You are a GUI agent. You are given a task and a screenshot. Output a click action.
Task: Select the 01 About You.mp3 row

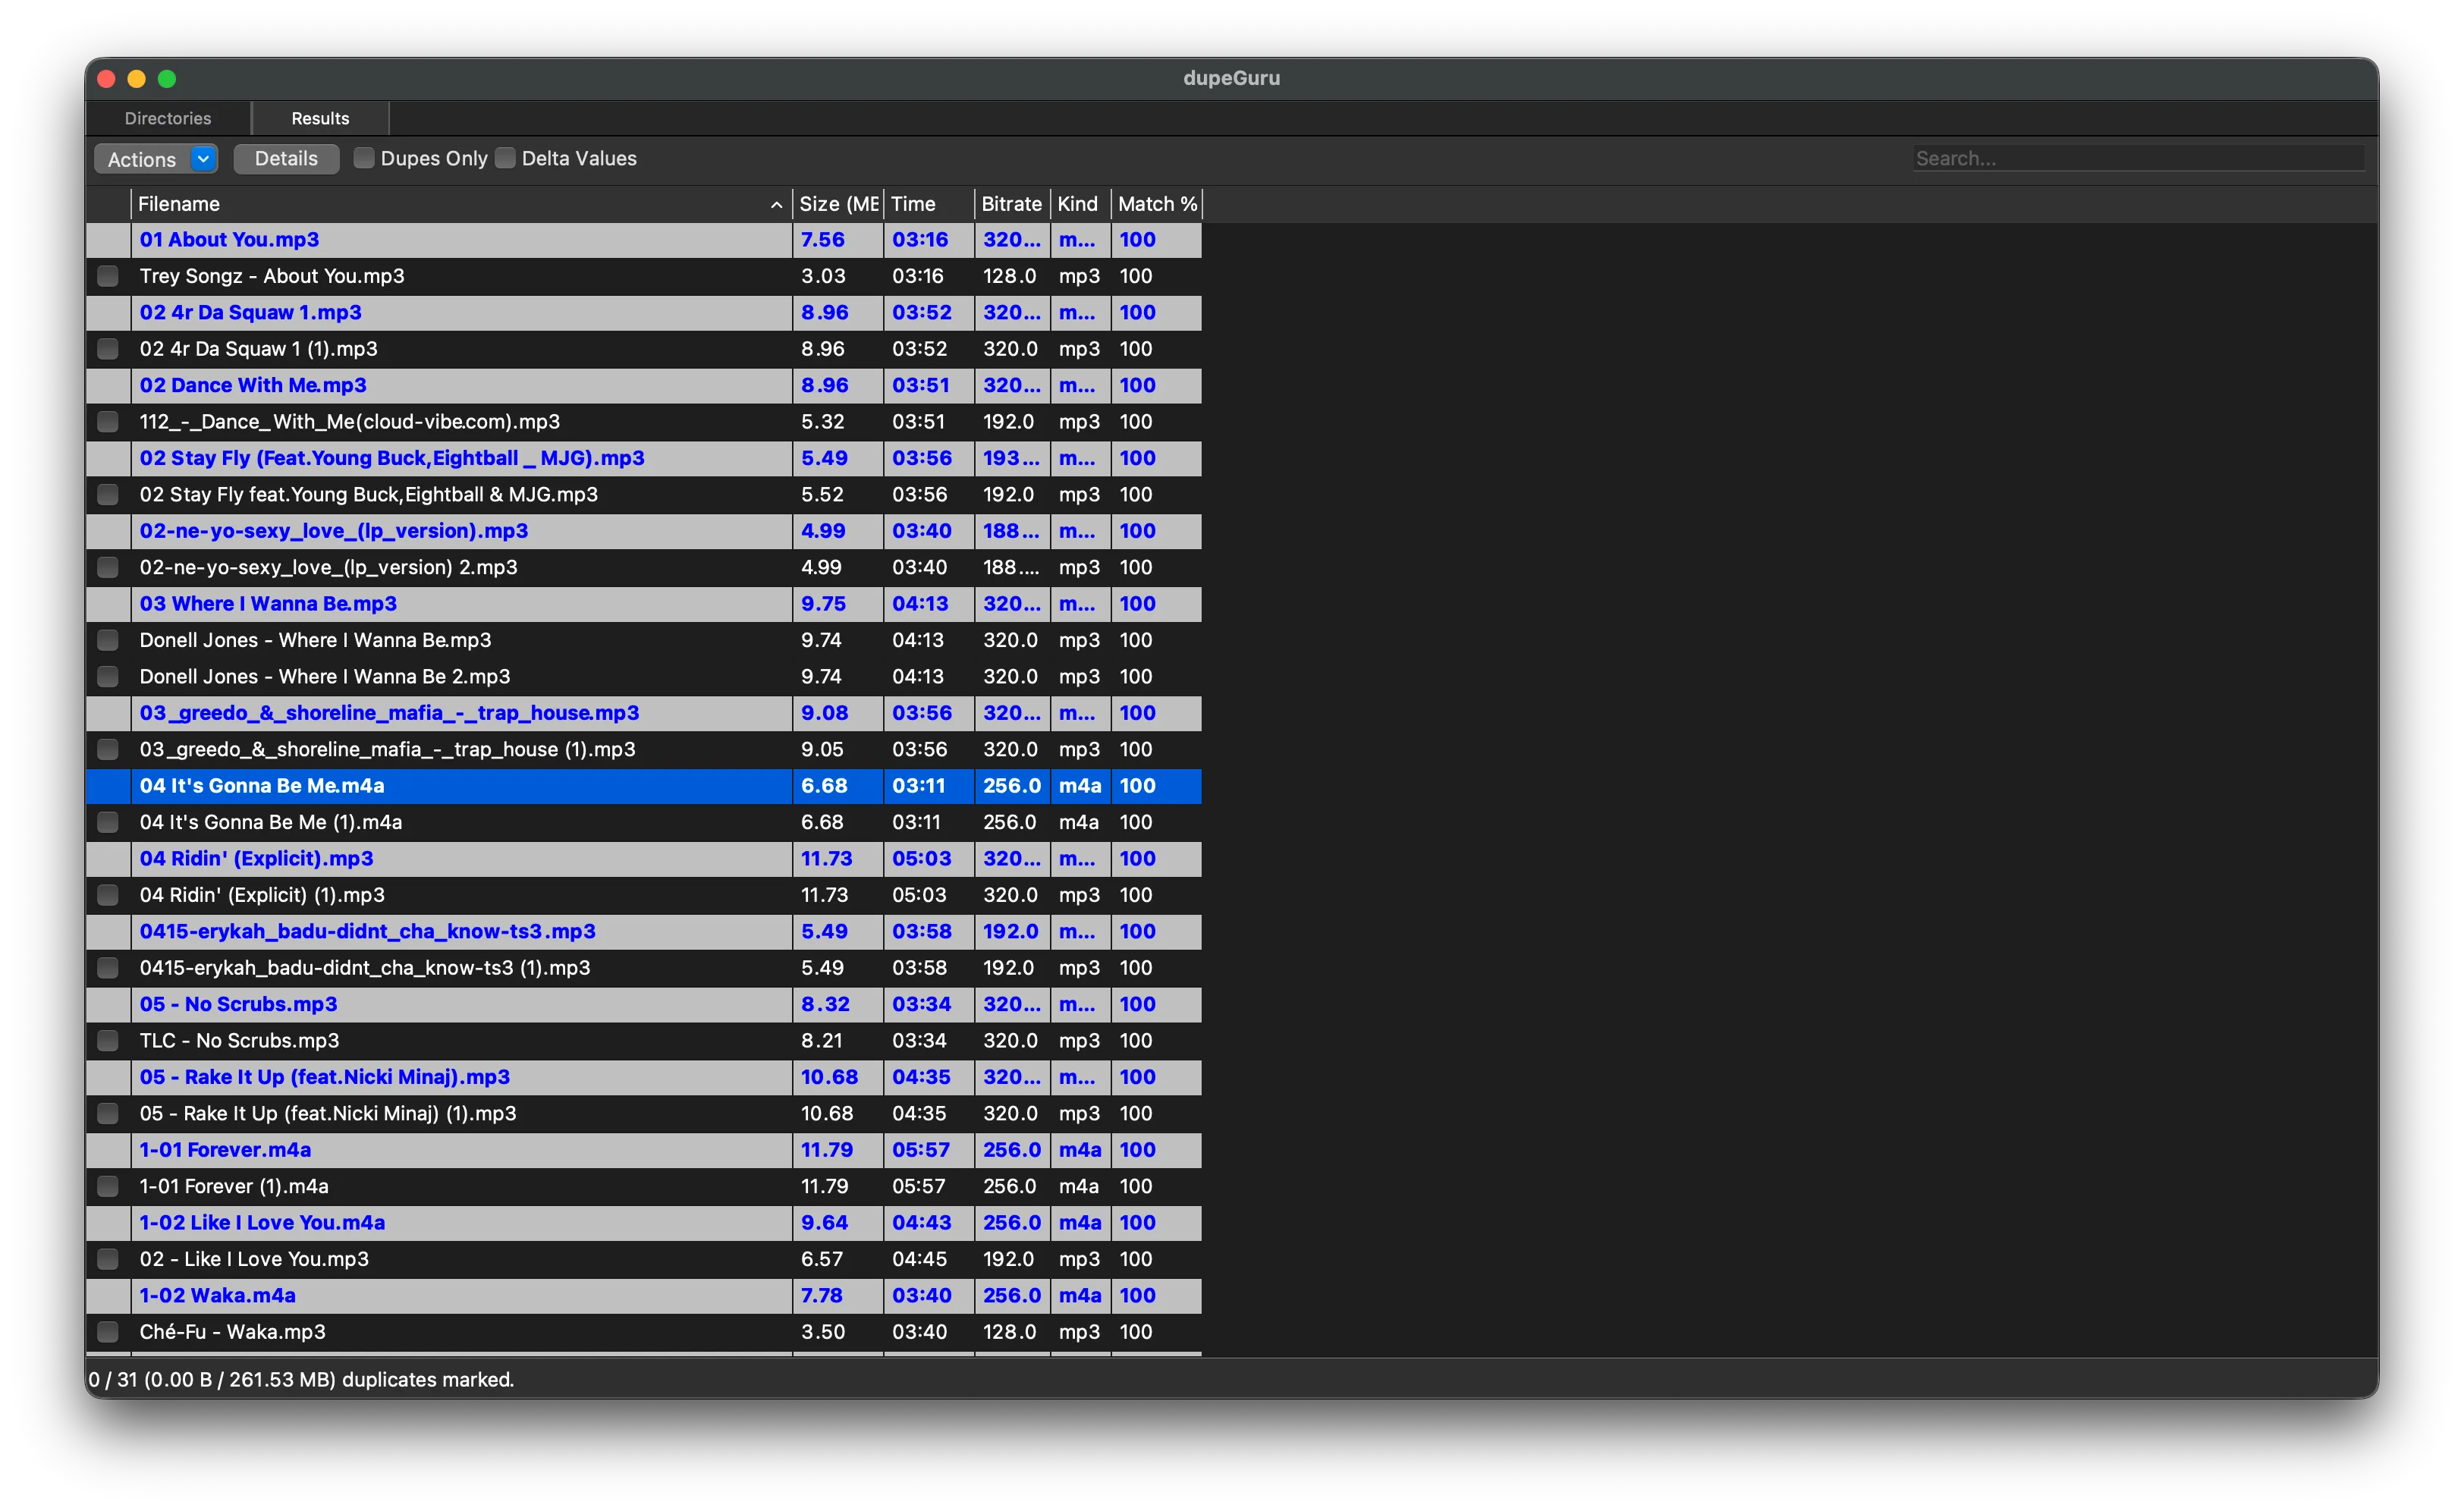pyautogui.click(x=644, y=240)
